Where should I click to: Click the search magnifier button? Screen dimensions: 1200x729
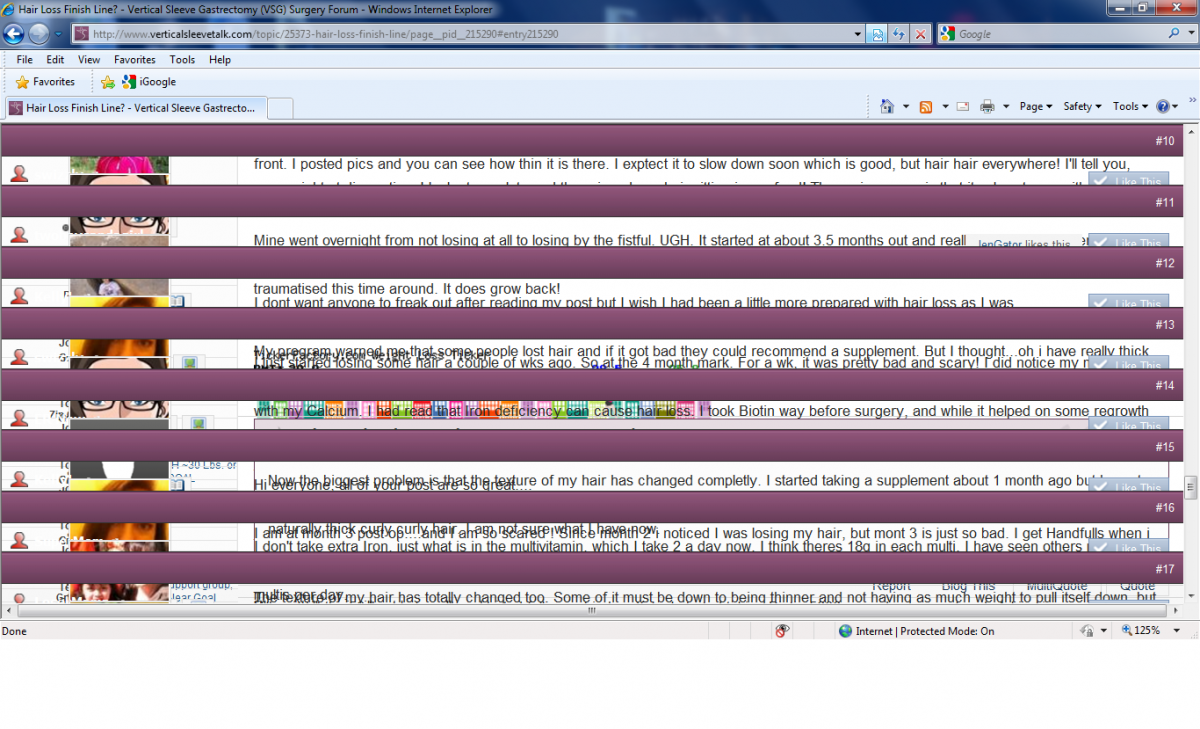(x=1174, y=33)
